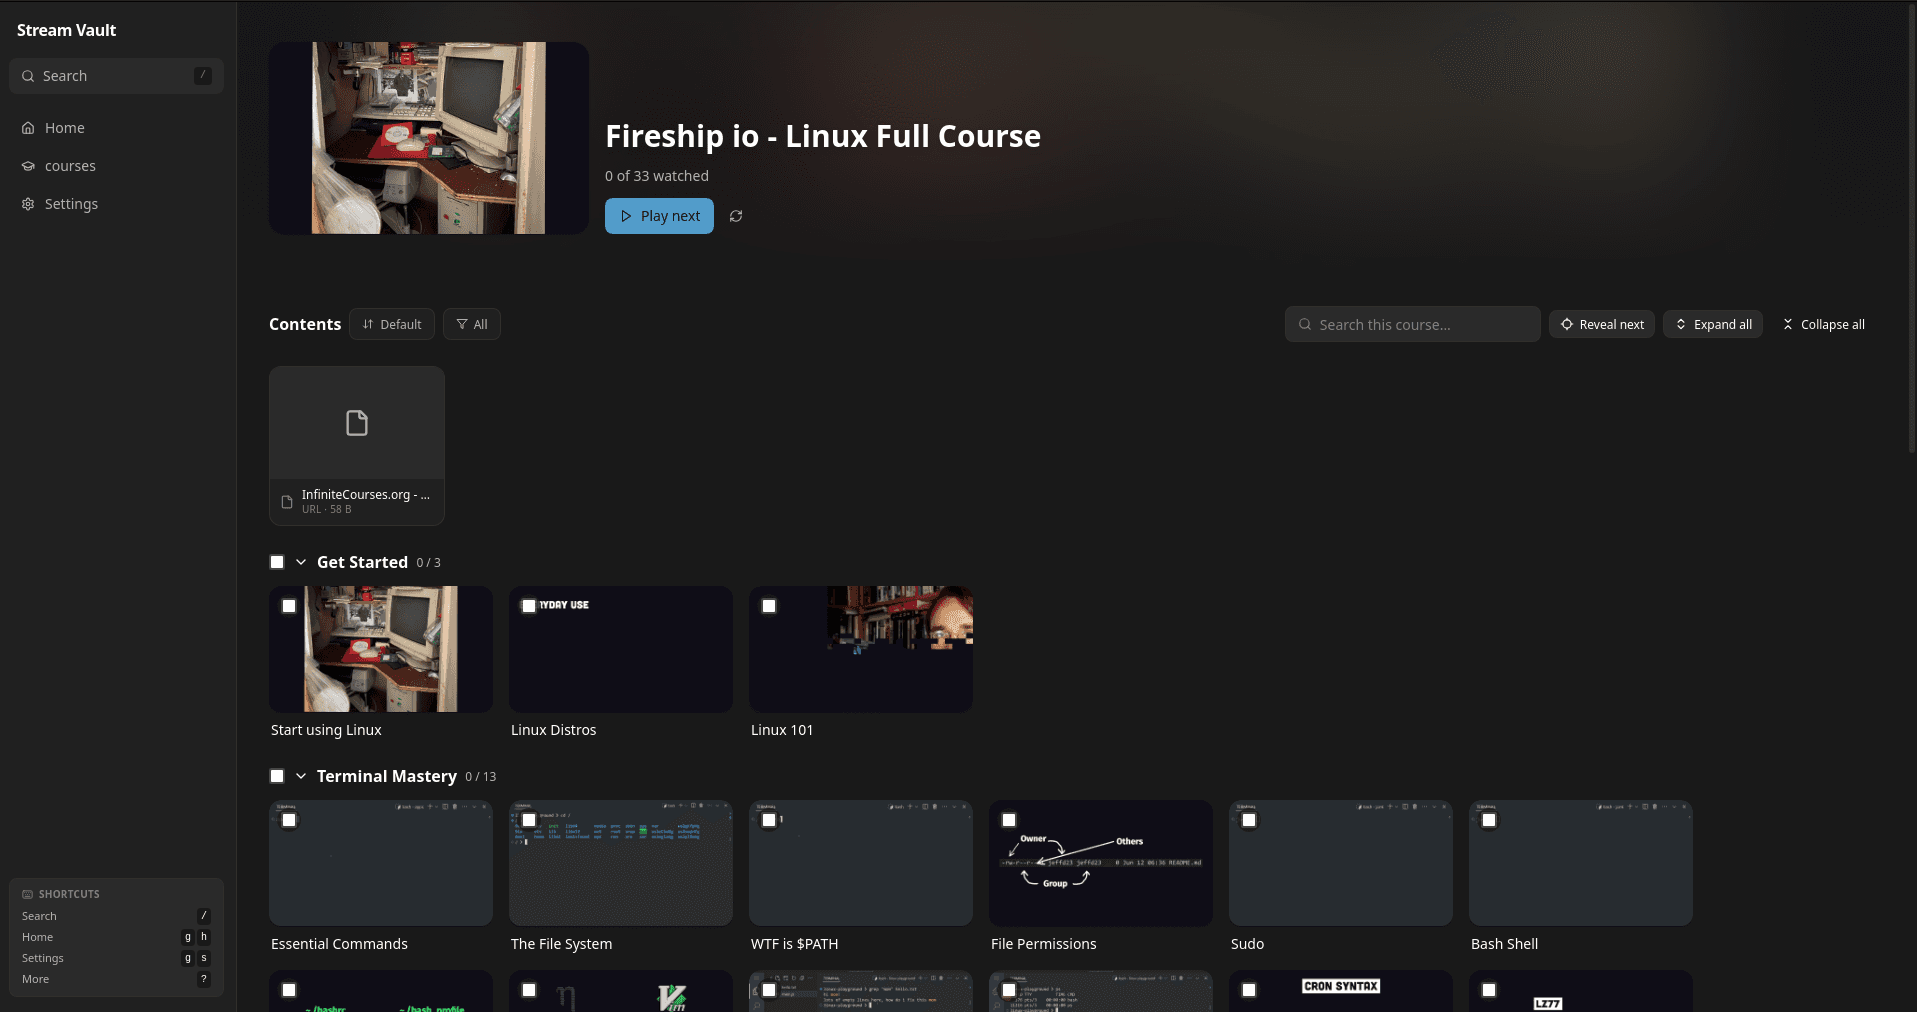This screenshot has height=1012, width=1917.
Task: Click the Settings gear icon in sidebar
Action: [x=28, y=204]
